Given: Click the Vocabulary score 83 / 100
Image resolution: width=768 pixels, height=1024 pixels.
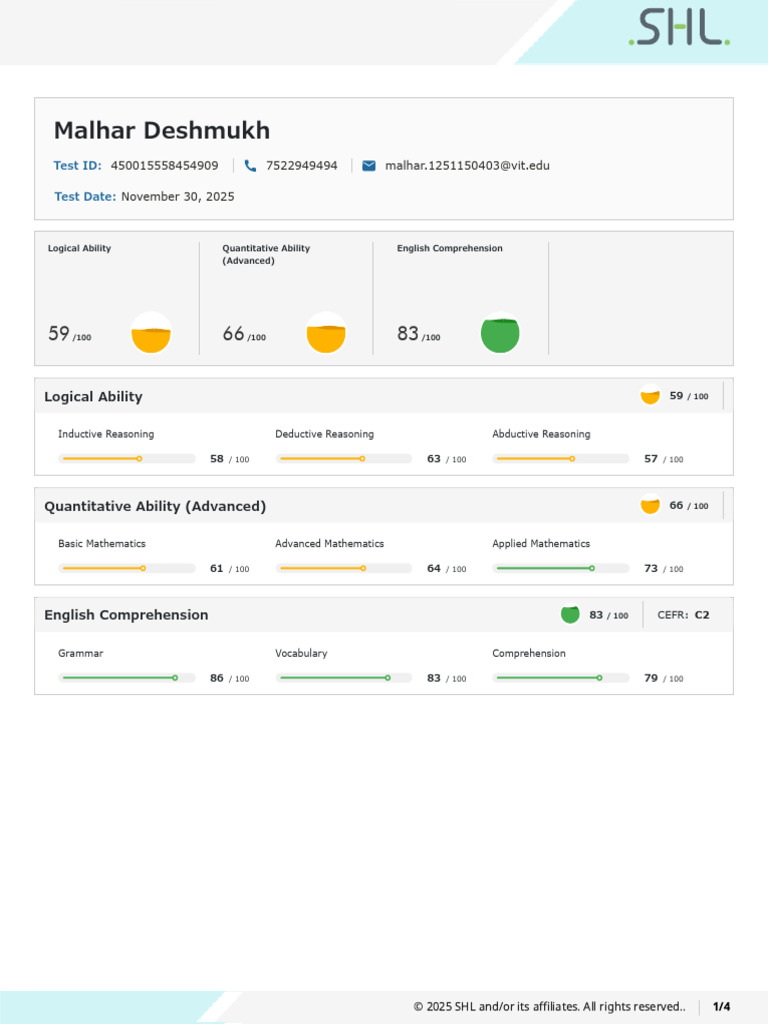Looking at the screenshot, I should tap(447, 679).
